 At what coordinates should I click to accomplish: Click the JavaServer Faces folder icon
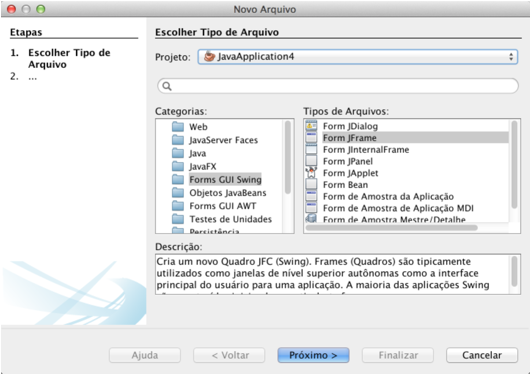tap(178, 140)
